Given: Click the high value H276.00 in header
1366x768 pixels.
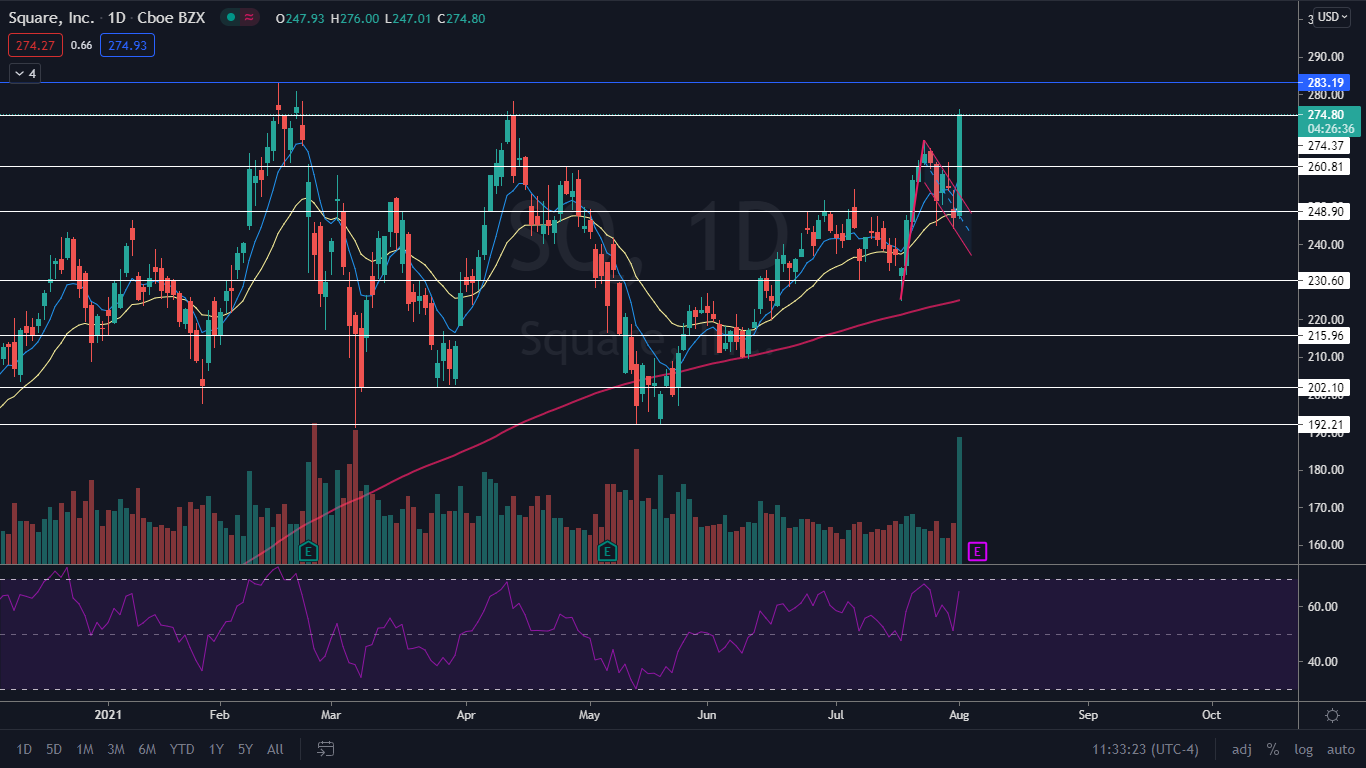Looking at the screenshot, I should pyautogui.click(x=355, y=17).
